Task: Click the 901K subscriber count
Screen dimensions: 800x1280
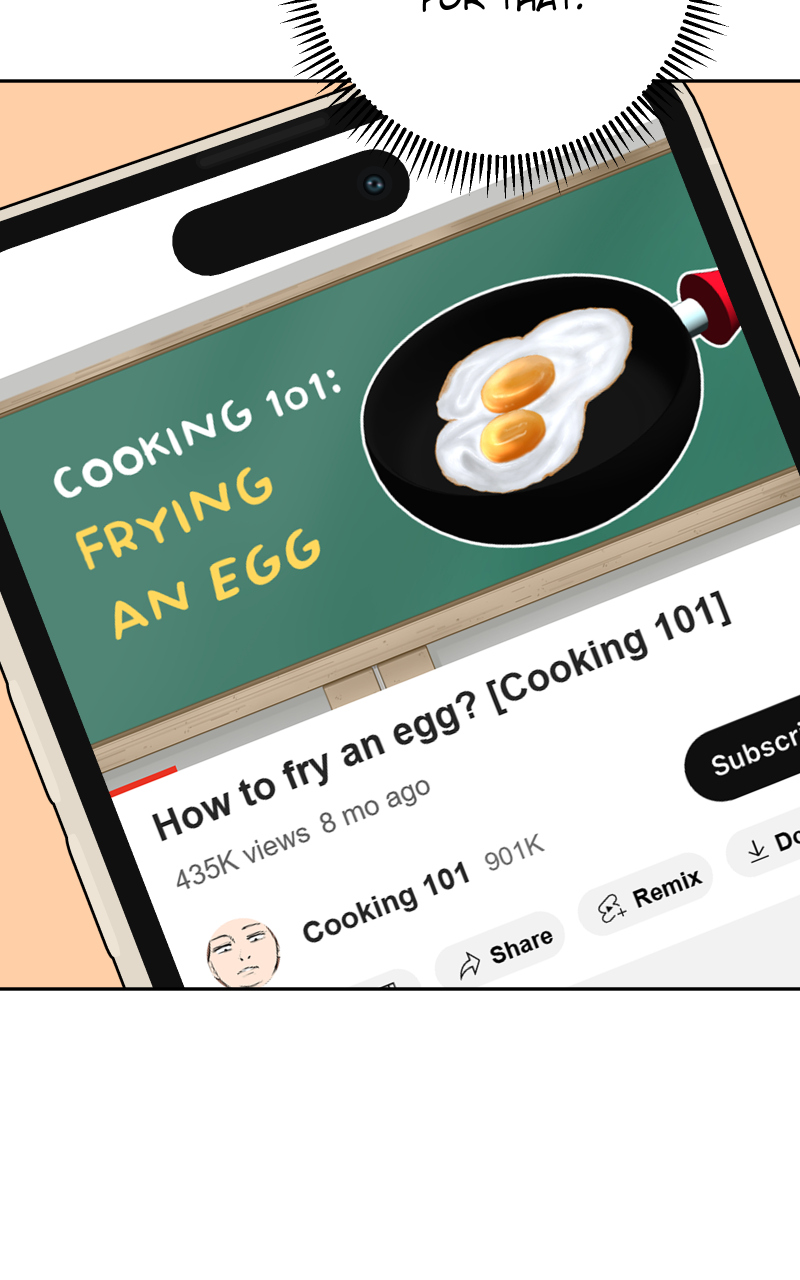Action: [514, 853]
